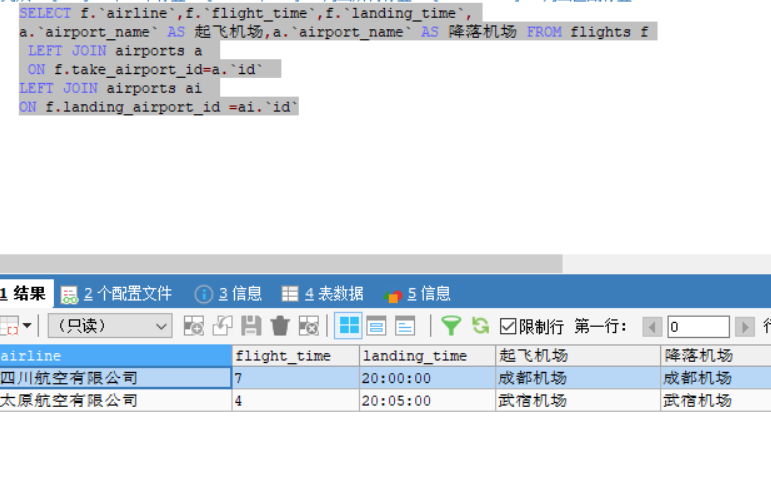Select flight_time cell with value 7

[296, 378]
